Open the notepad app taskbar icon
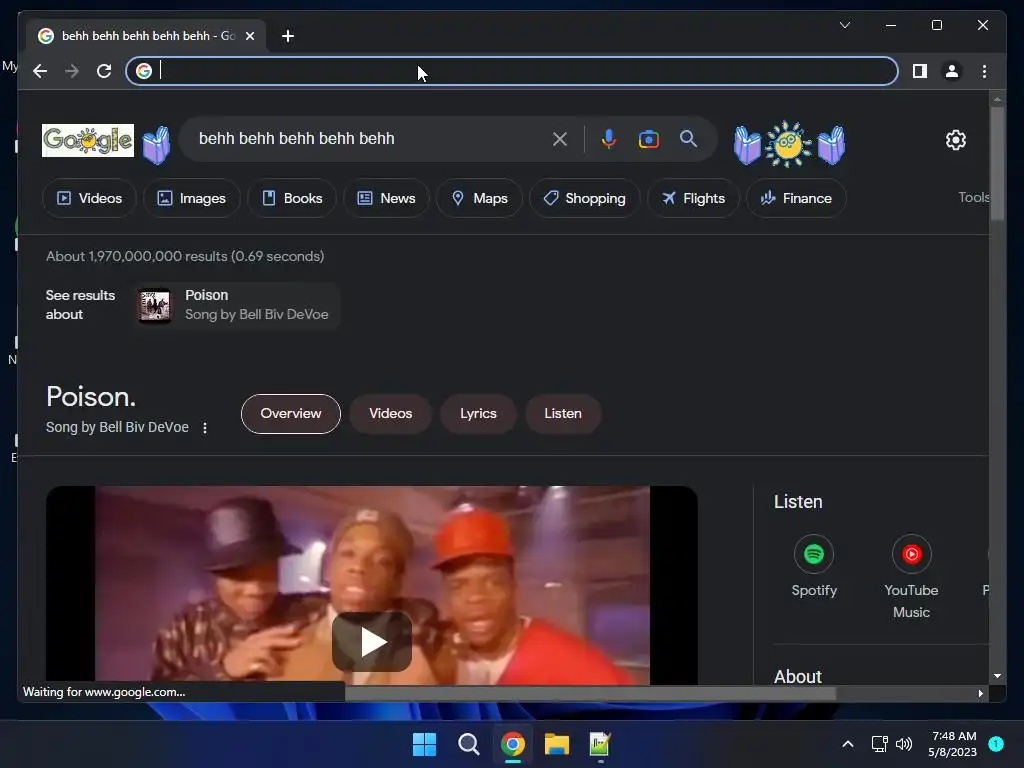The height and width of the screenshot is (768, 1024). click(x=600, y=744)
